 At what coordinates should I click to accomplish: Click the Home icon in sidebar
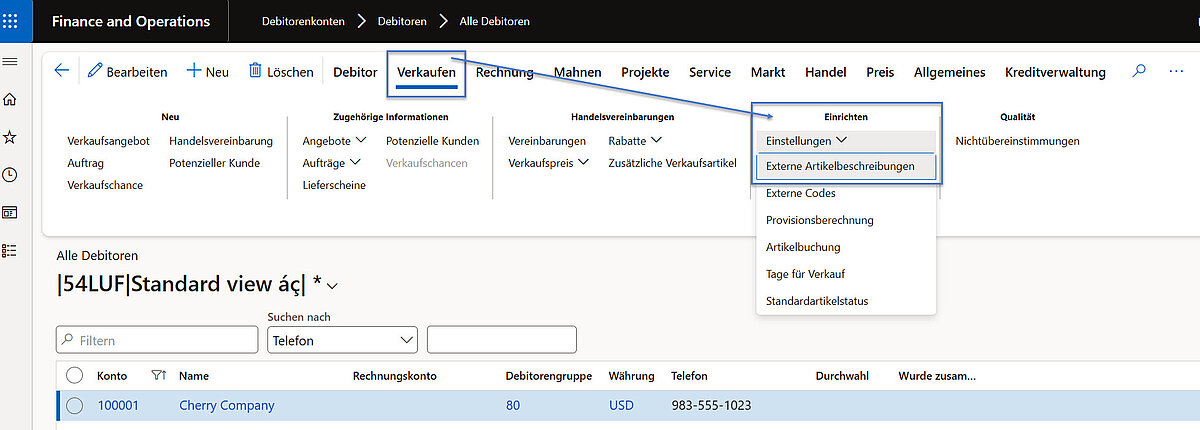pos(10,99)
